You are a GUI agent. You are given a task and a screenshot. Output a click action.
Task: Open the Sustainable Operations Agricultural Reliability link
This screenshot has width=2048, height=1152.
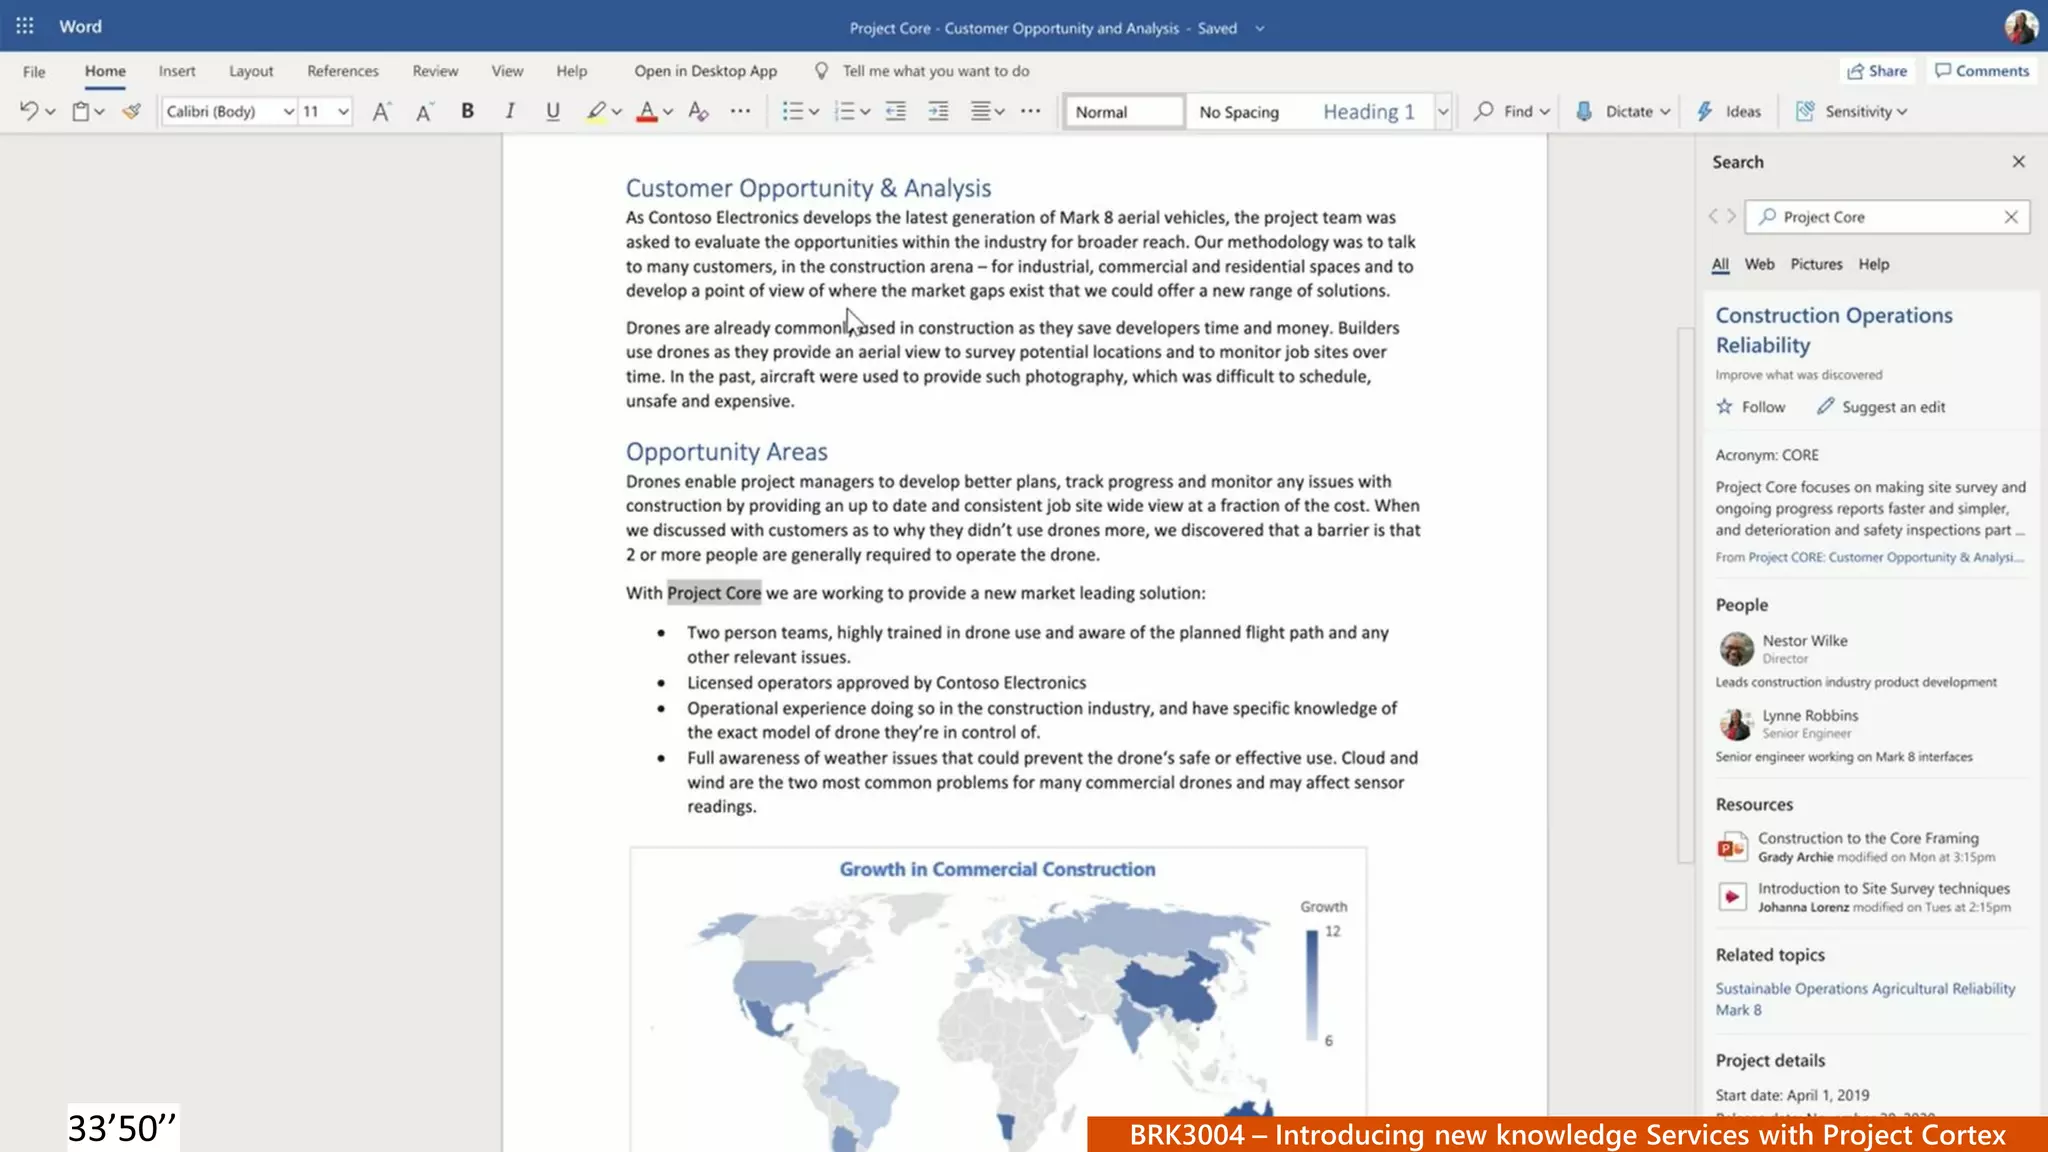click(1865, 988)
